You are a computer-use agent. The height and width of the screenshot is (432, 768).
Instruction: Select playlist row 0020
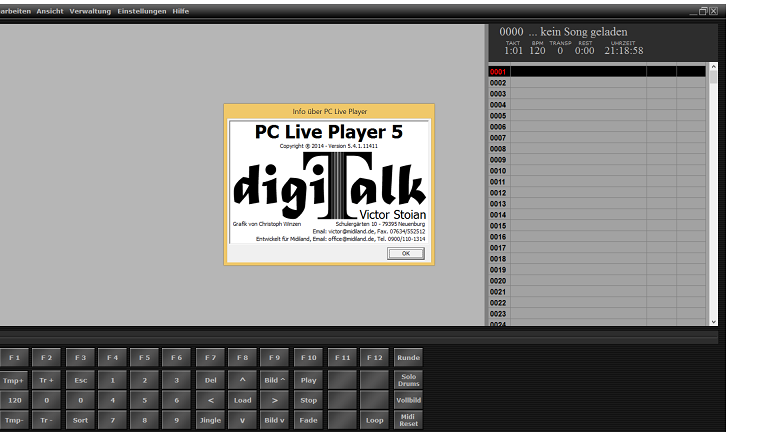point(597,281)
